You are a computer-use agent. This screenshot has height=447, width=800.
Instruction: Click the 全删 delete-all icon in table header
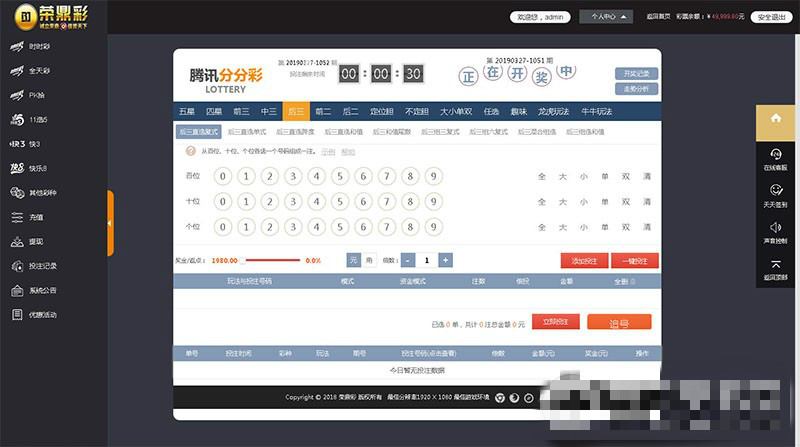[x=633, y=281]
